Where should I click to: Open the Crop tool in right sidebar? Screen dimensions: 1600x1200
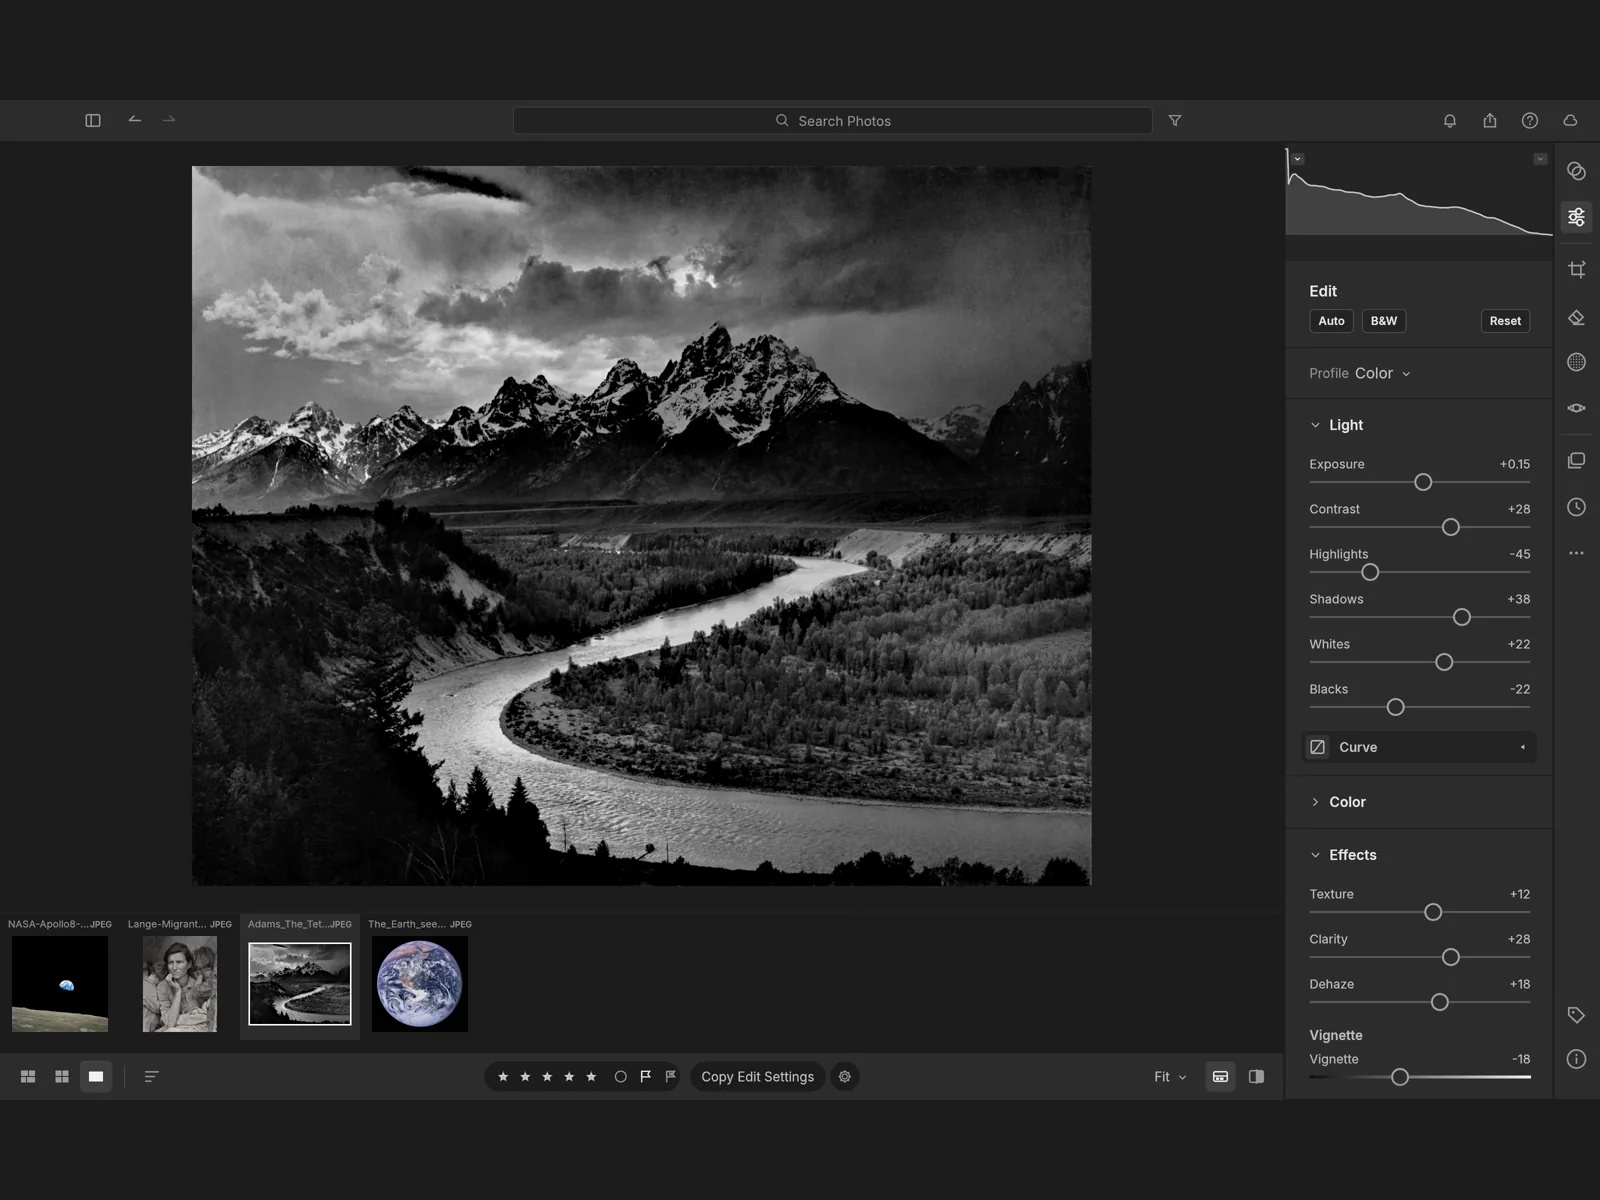pyautogui.click(x=1576, y=269)
